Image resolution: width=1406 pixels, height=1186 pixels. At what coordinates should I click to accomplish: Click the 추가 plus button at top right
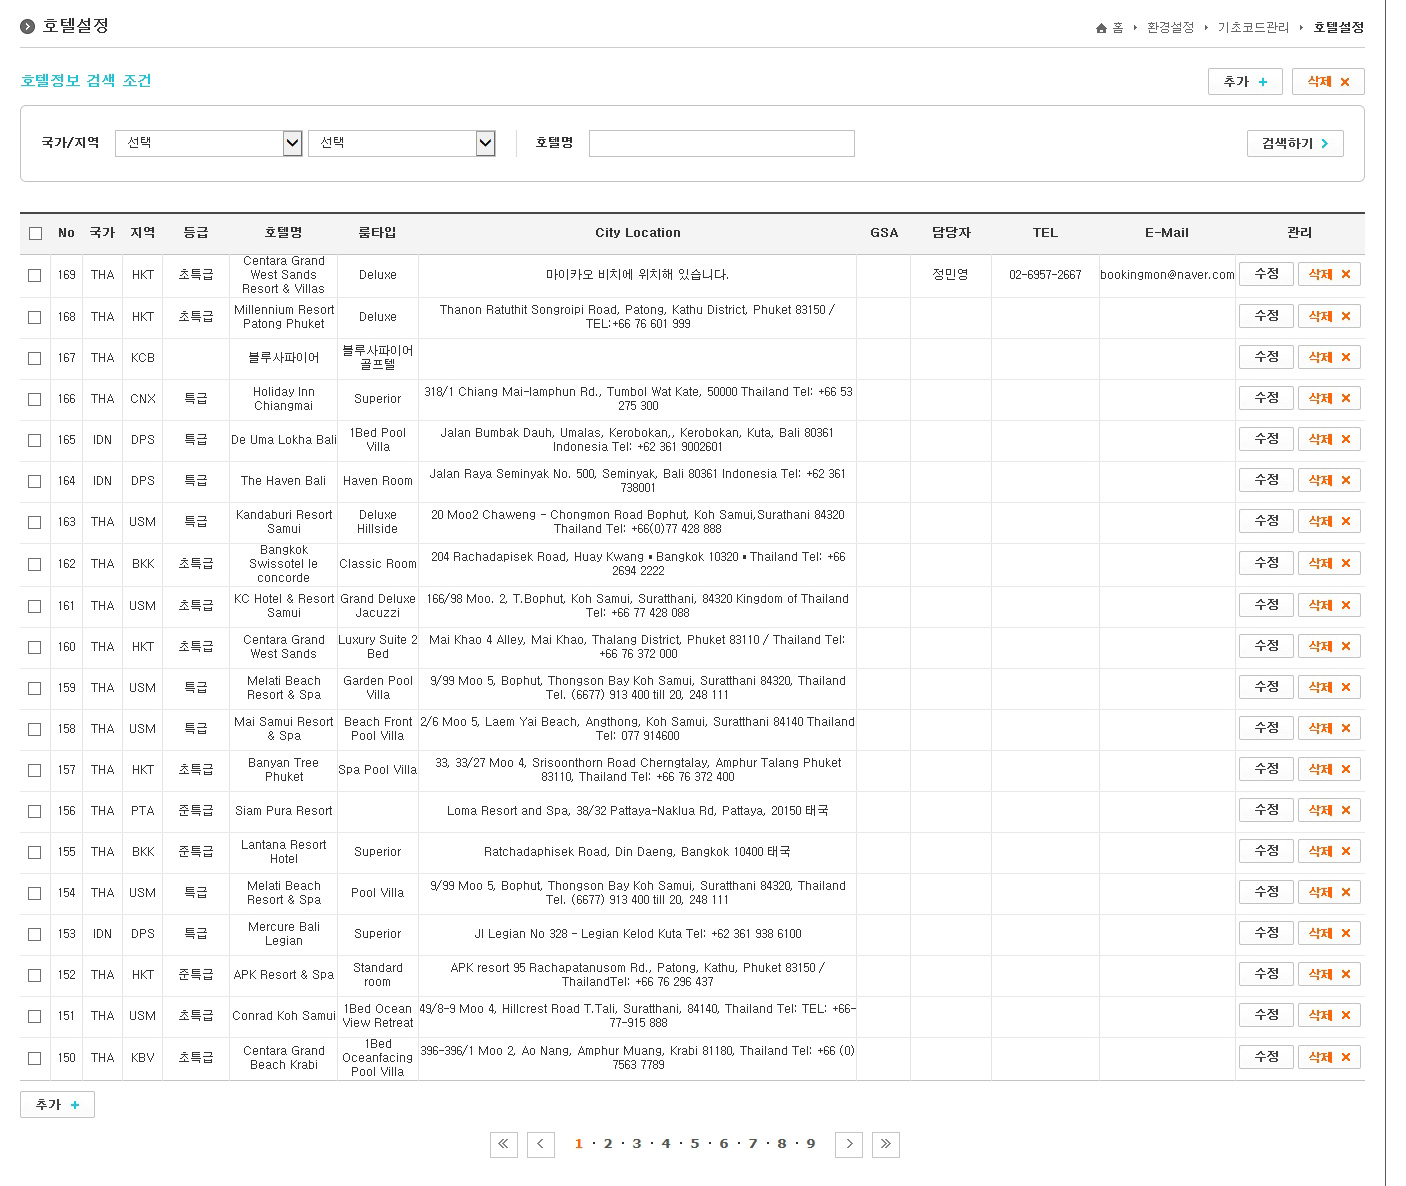pyautogui.click(x=1245, y=82)
